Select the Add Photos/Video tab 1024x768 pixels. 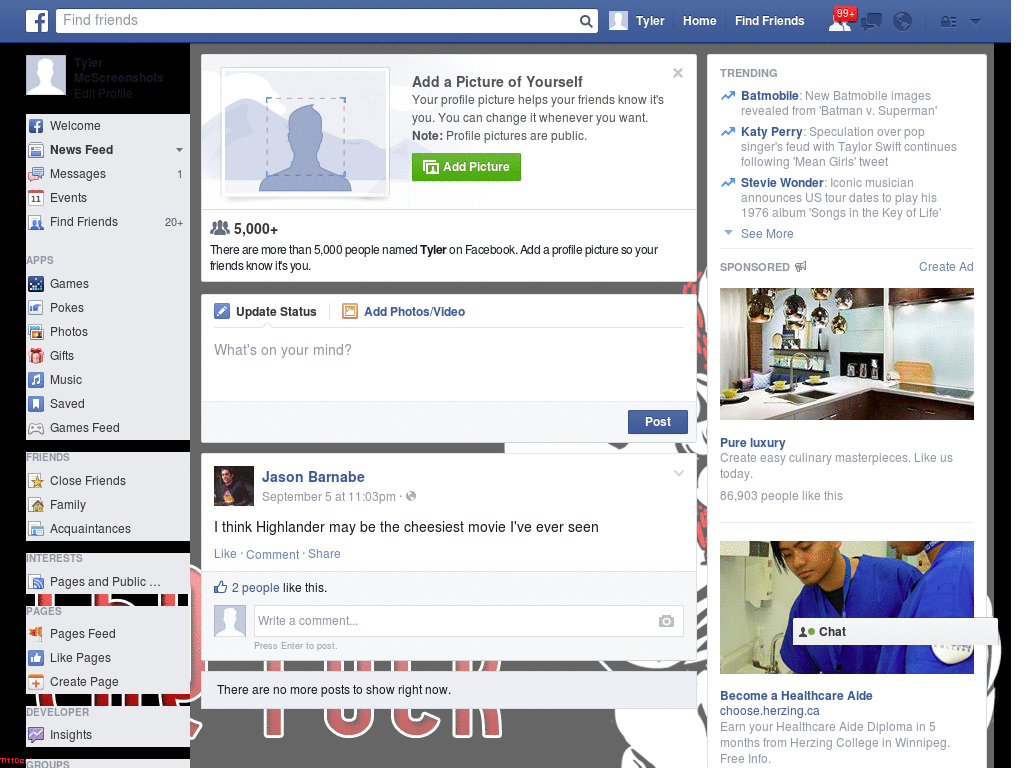coord(404,312)
